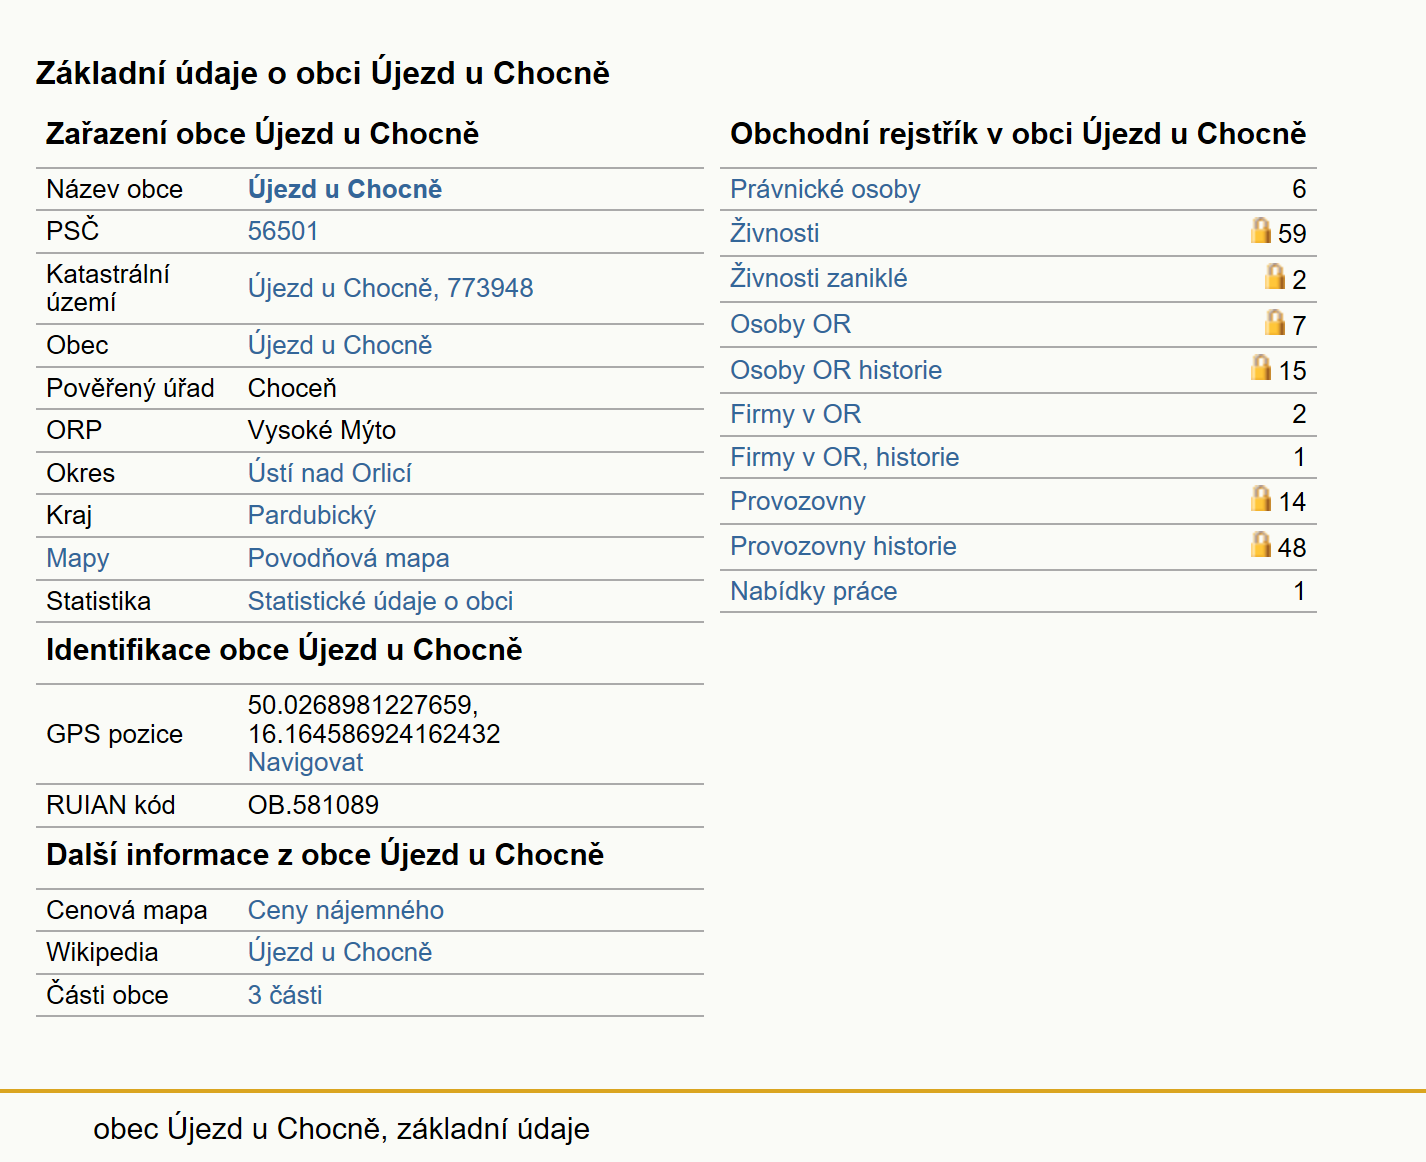Open the 3 části link
The image size is (1426, 1162).
(285, 995)
